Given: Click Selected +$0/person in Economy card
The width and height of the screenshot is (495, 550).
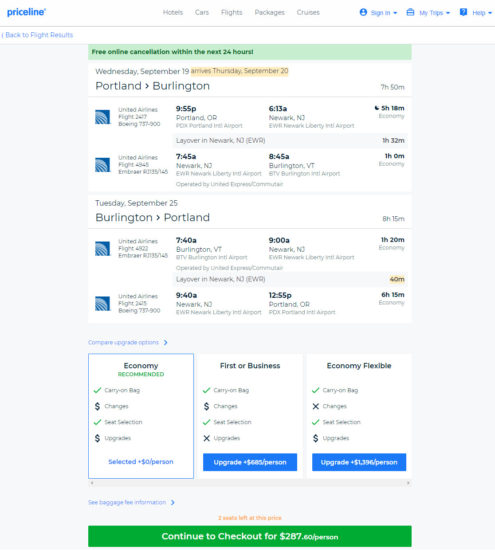Looking at the screenshot, I should (x=141, y=462).
